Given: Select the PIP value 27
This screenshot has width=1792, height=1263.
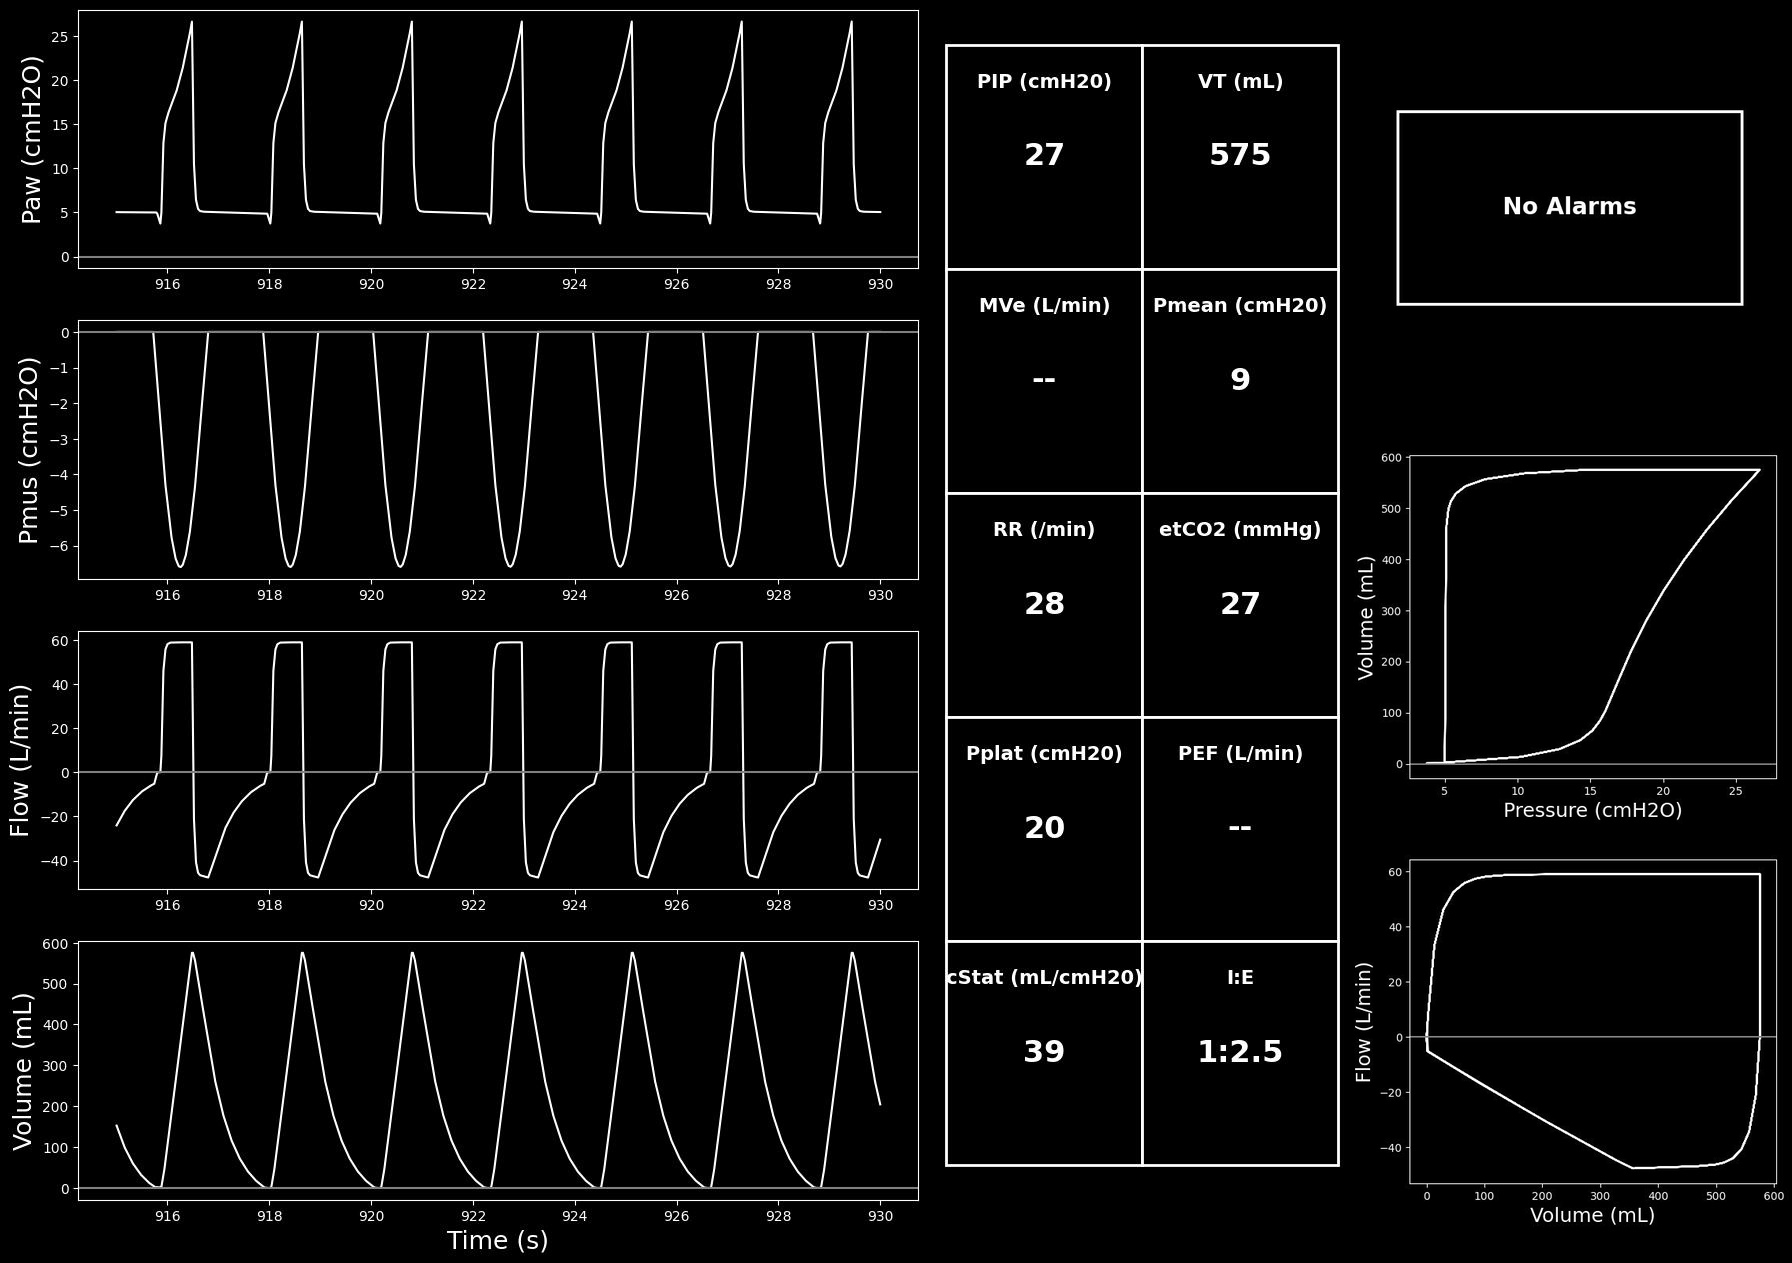Looking at the screenshot, I should point(1044,155).
